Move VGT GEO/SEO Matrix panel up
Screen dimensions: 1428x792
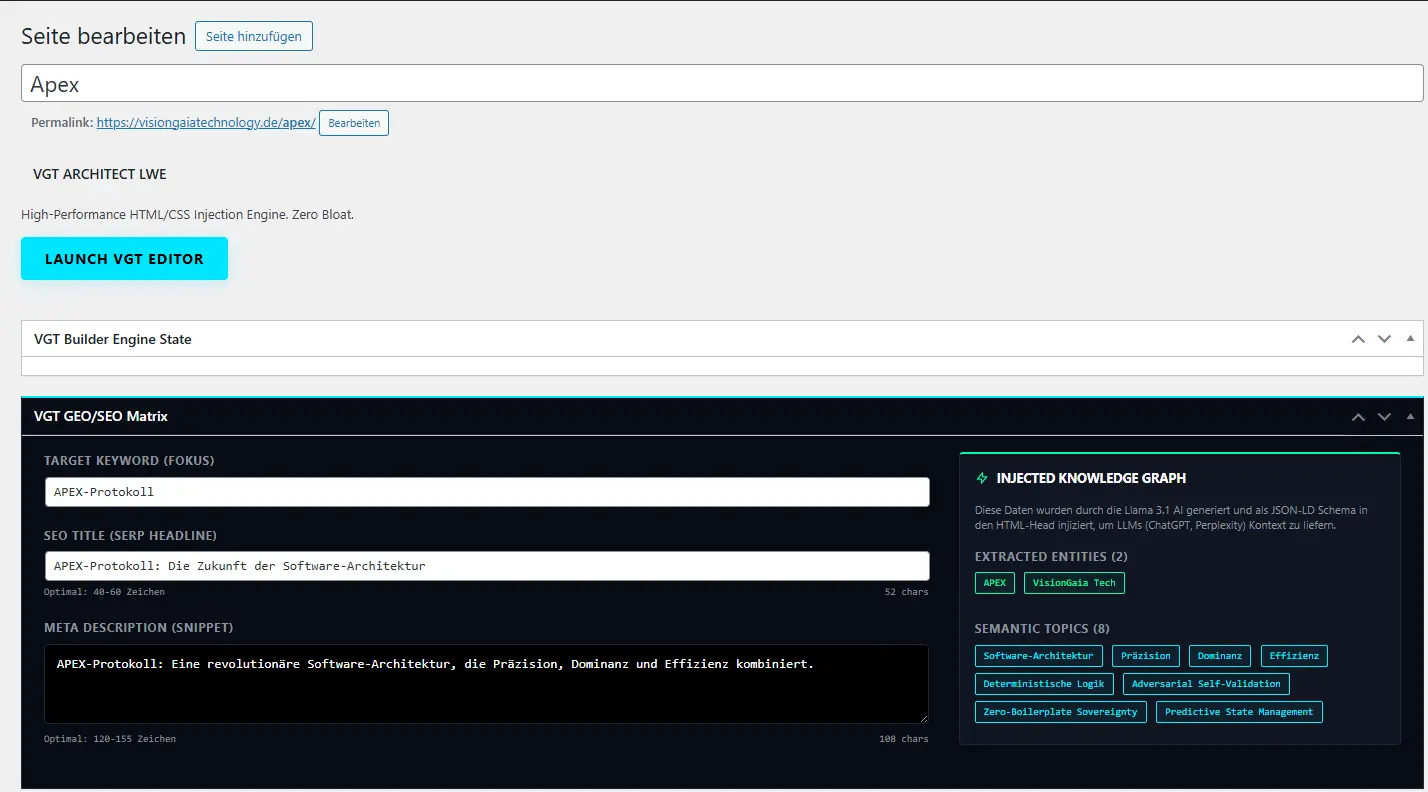pos(1358,417)
